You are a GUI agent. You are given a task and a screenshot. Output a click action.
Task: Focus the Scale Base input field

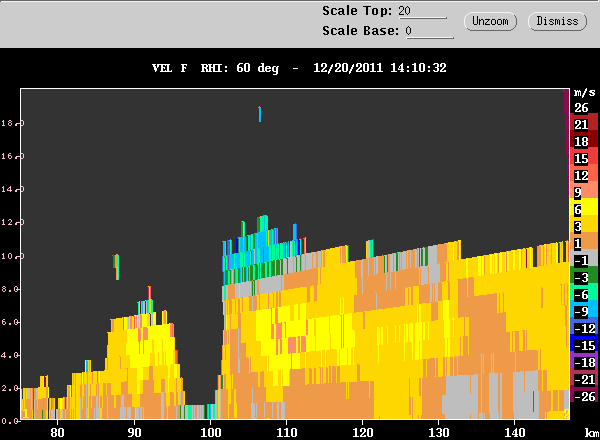click(429, 31)
